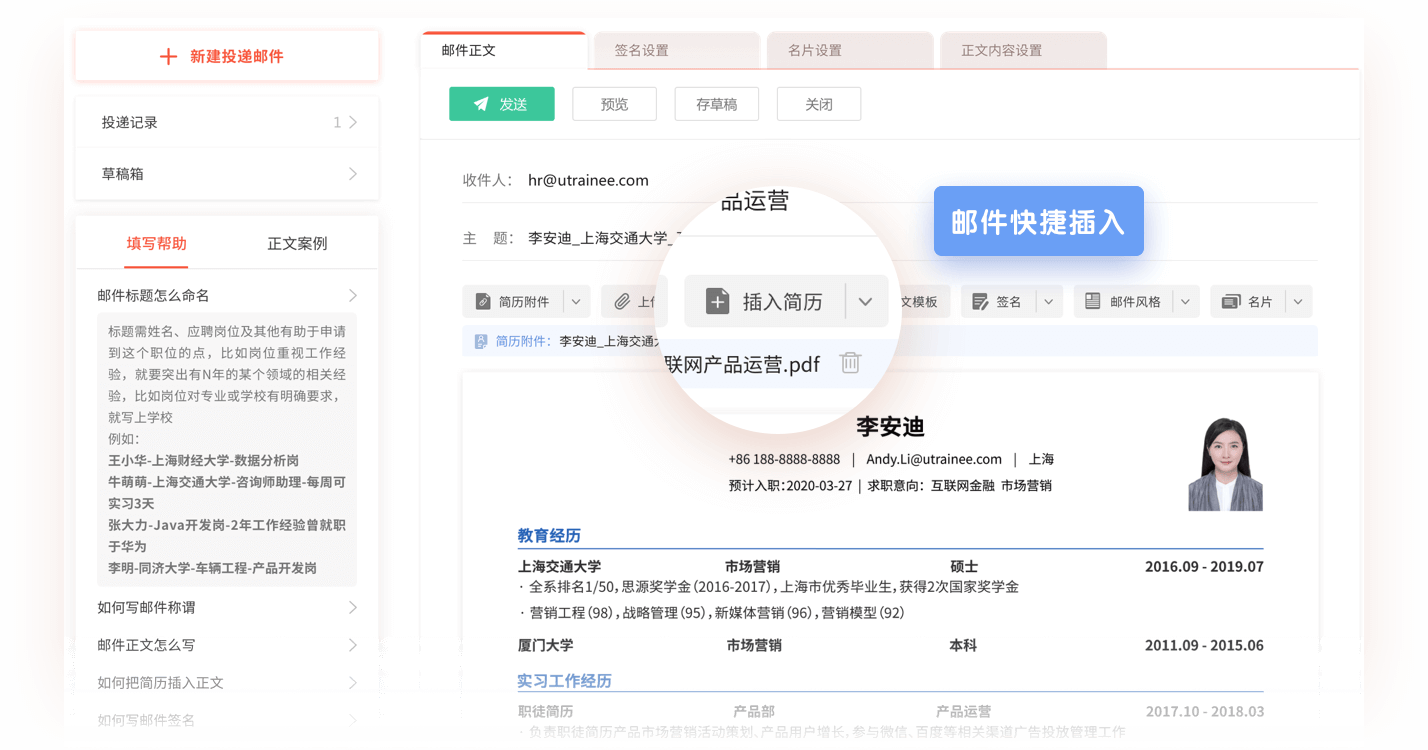Open the 插入简历 dropdown chevron
Screen dimensions: 1428x750
864,301
